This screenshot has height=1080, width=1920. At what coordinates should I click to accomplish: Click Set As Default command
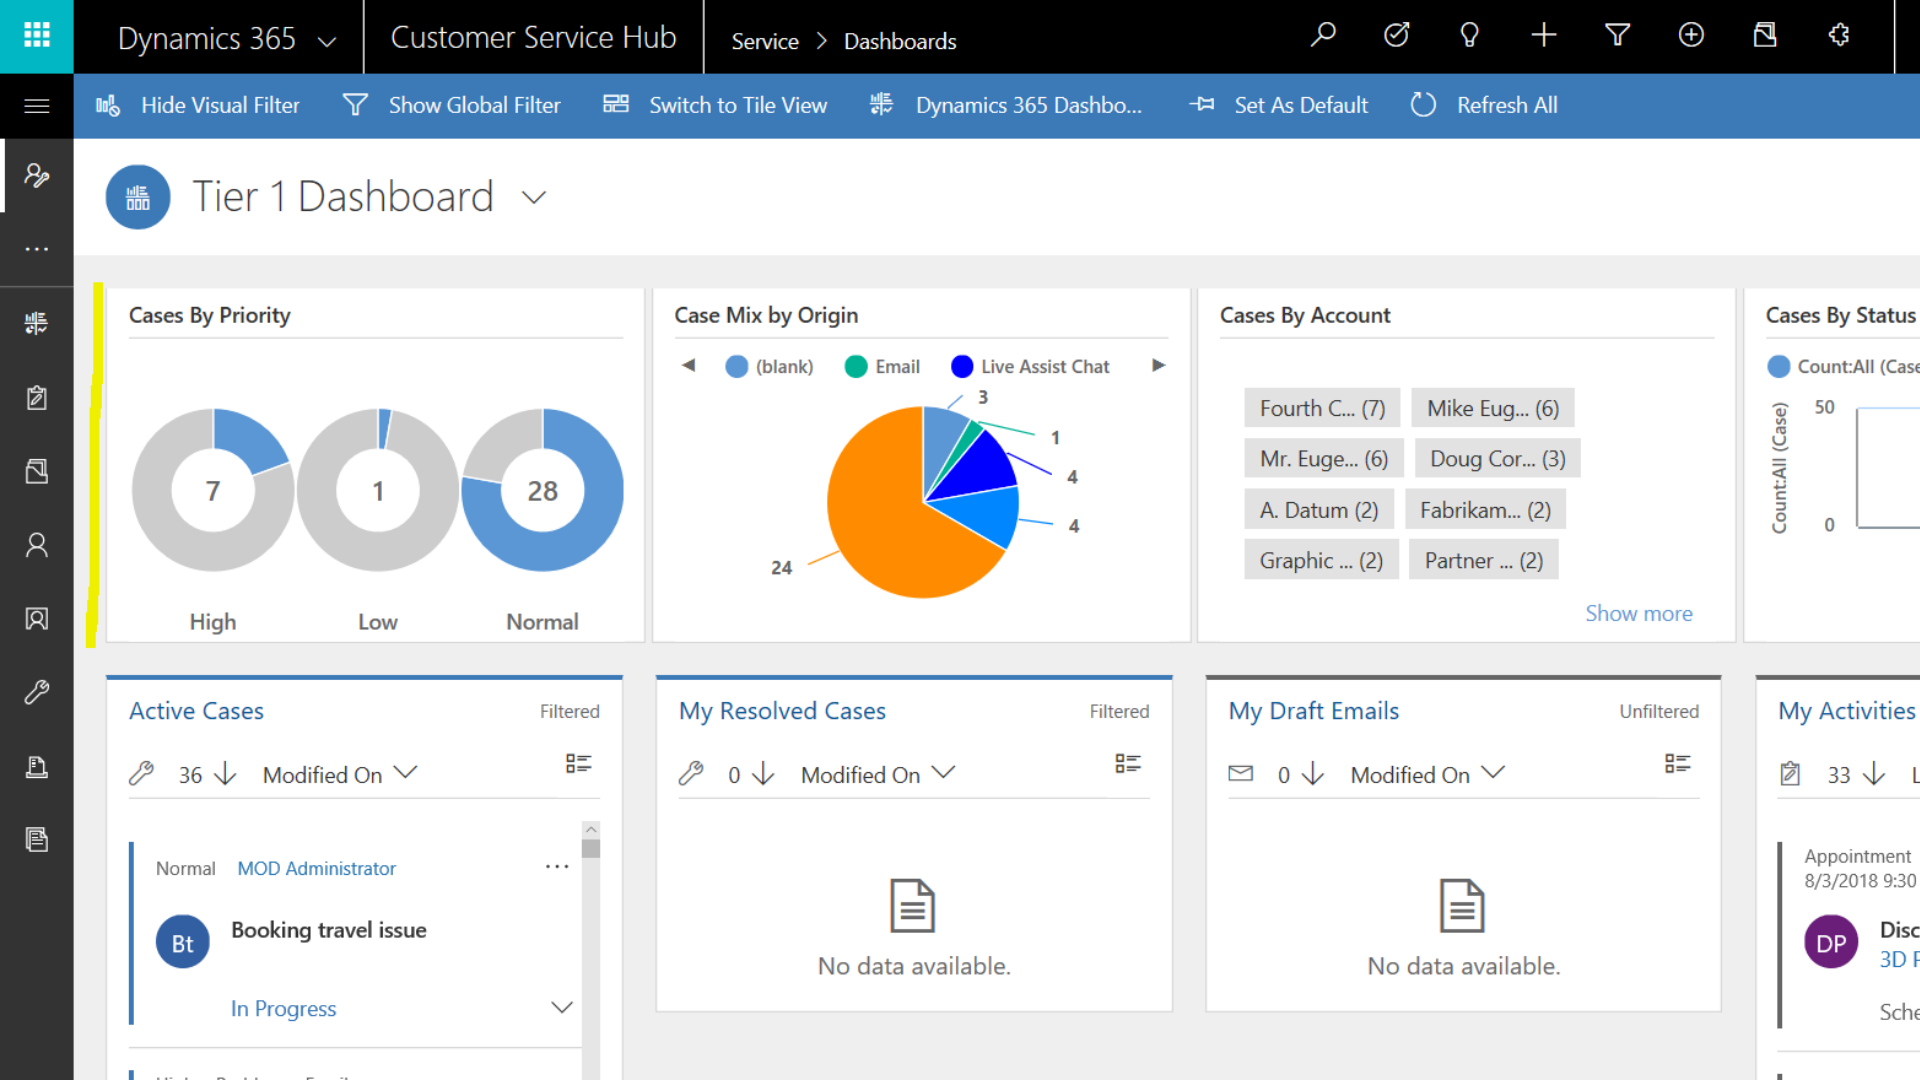pos(1279,105)
